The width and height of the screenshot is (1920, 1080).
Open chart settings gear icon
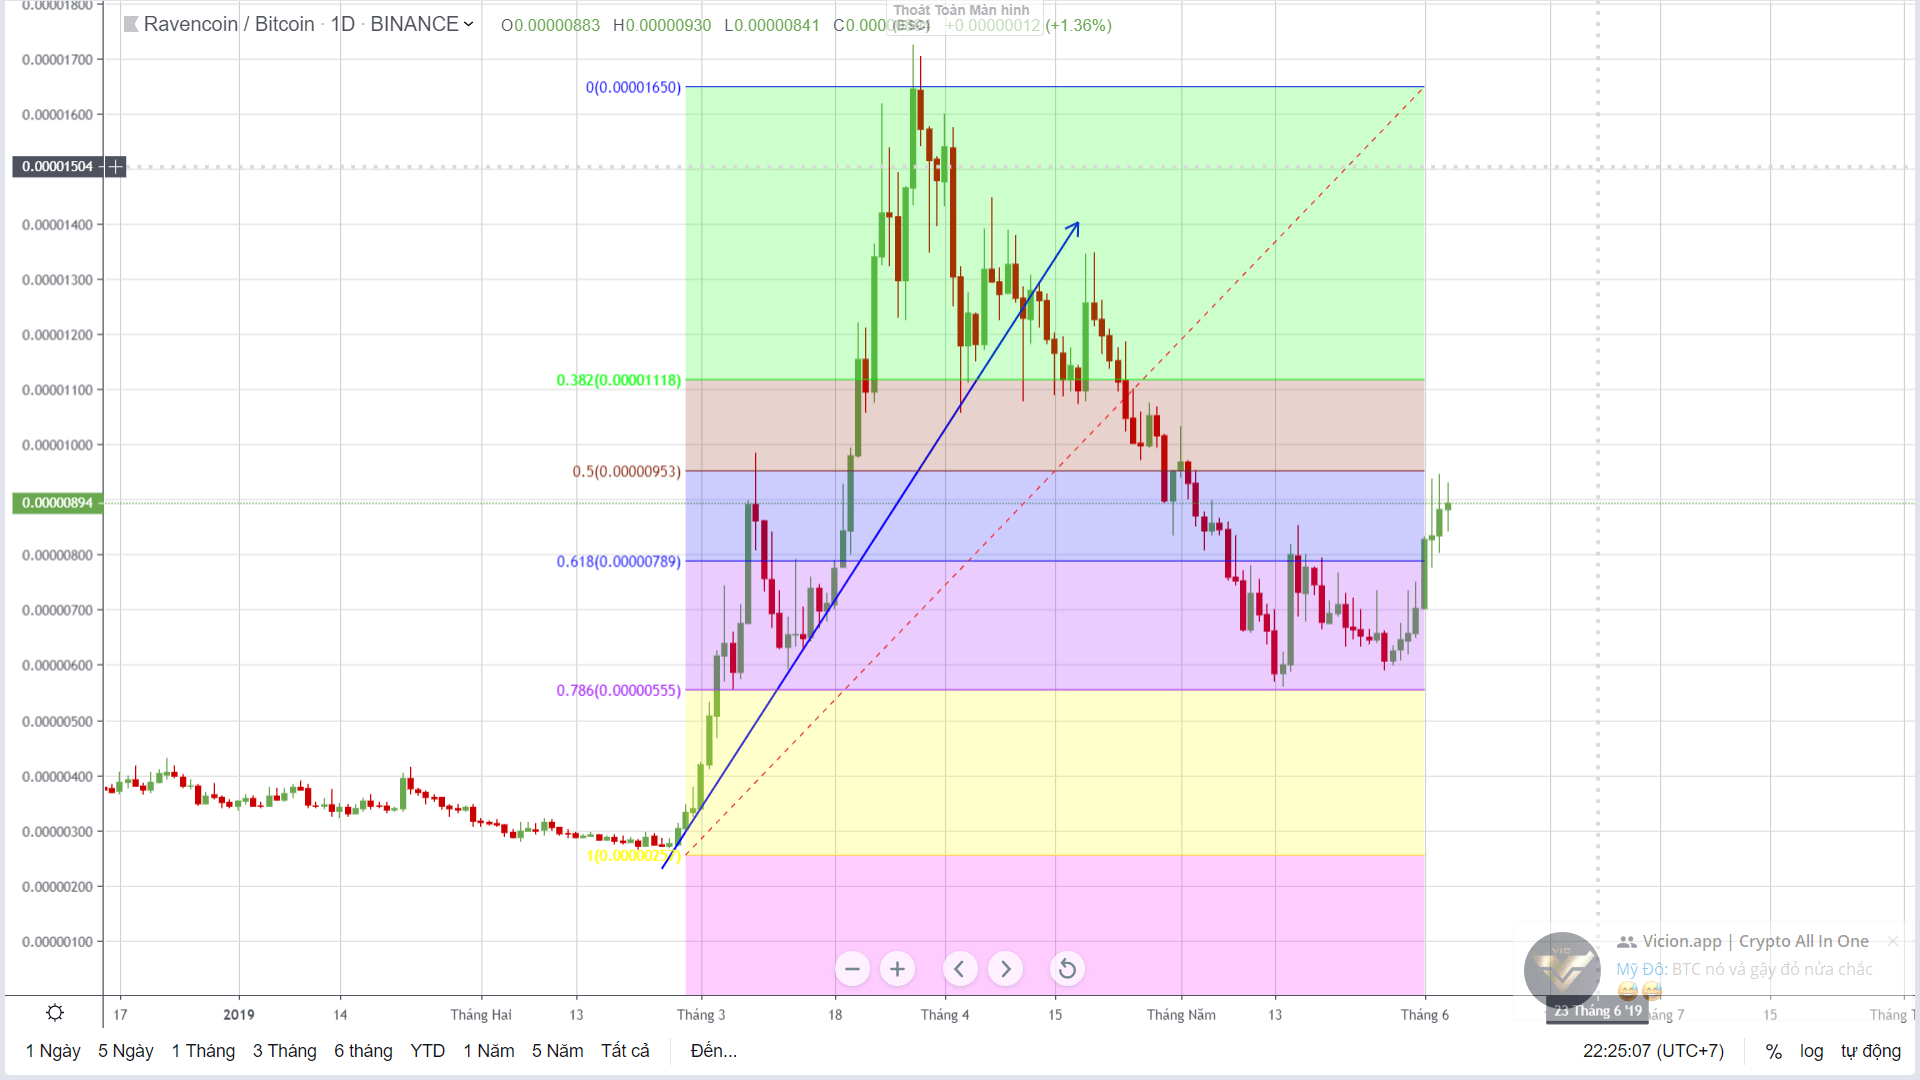tap(55, 1013)
